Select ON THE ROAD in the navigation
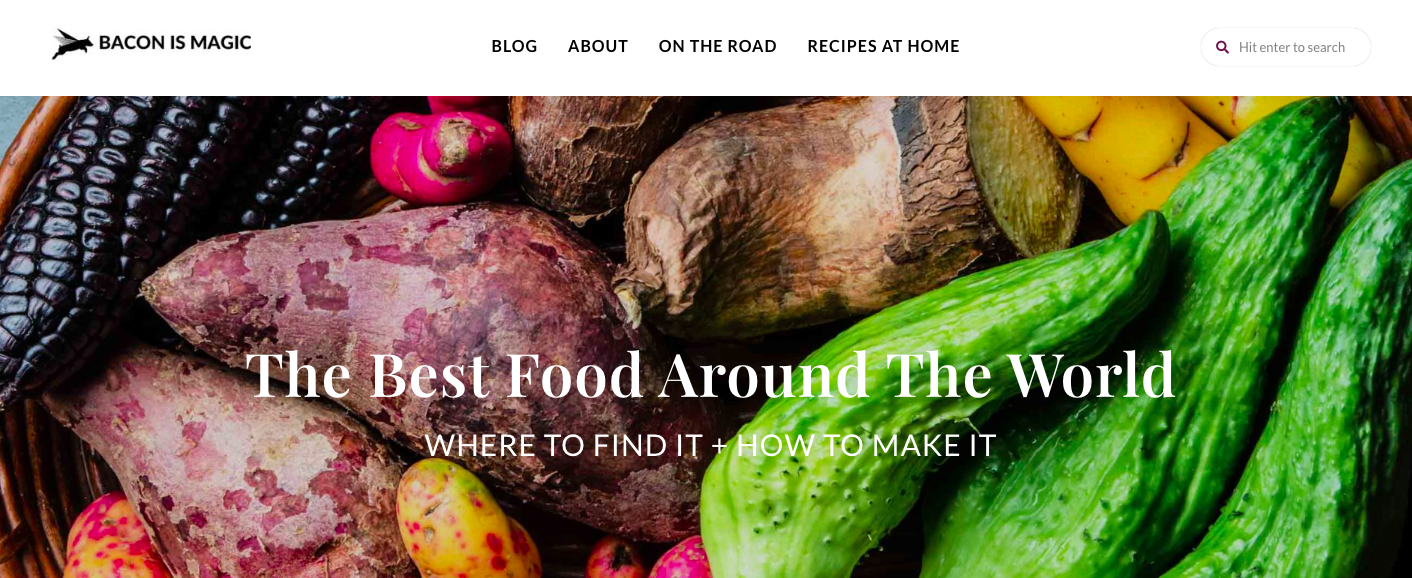 click(x=718, y=46)
